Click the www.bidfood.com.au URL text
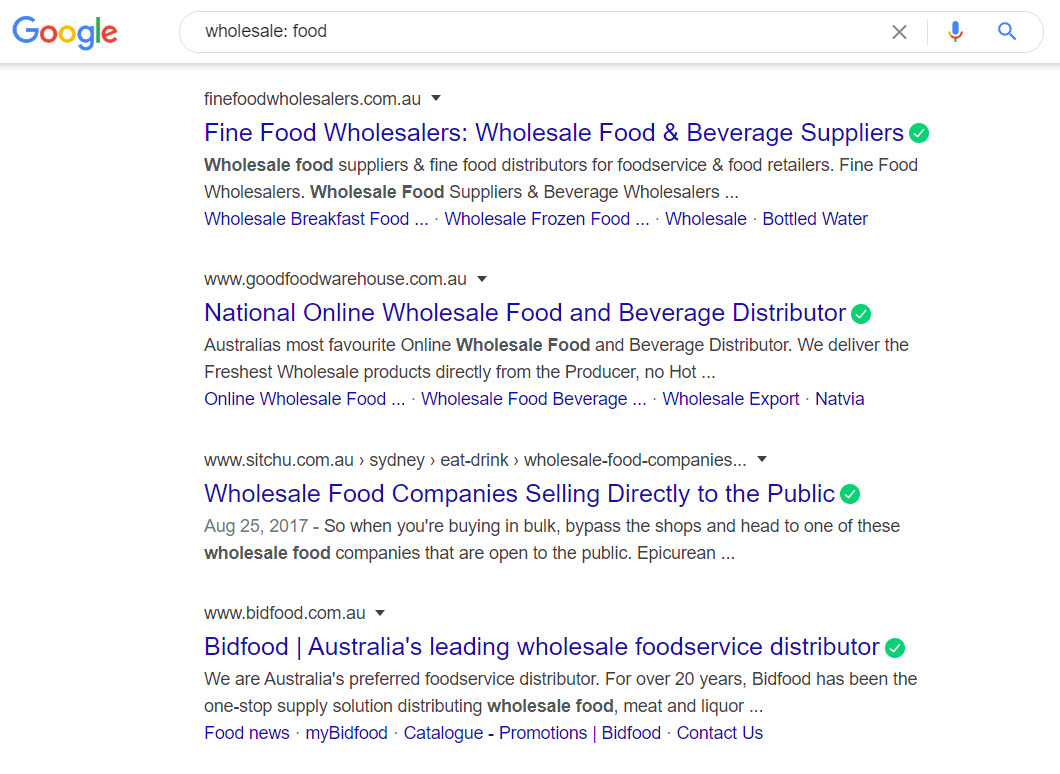Screen dimensions: 1060x774 (x=285, y=613)
